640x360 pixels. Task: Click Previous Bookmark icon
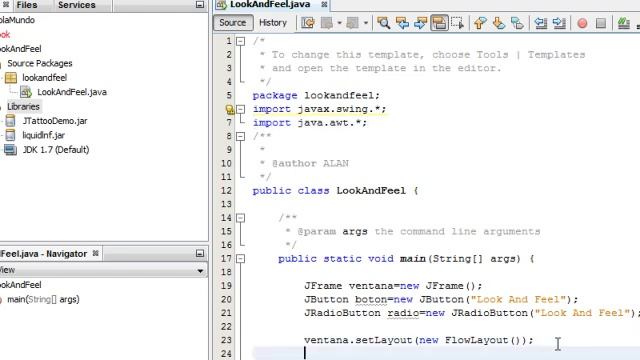pyautogui.click(x=480, y=23)
